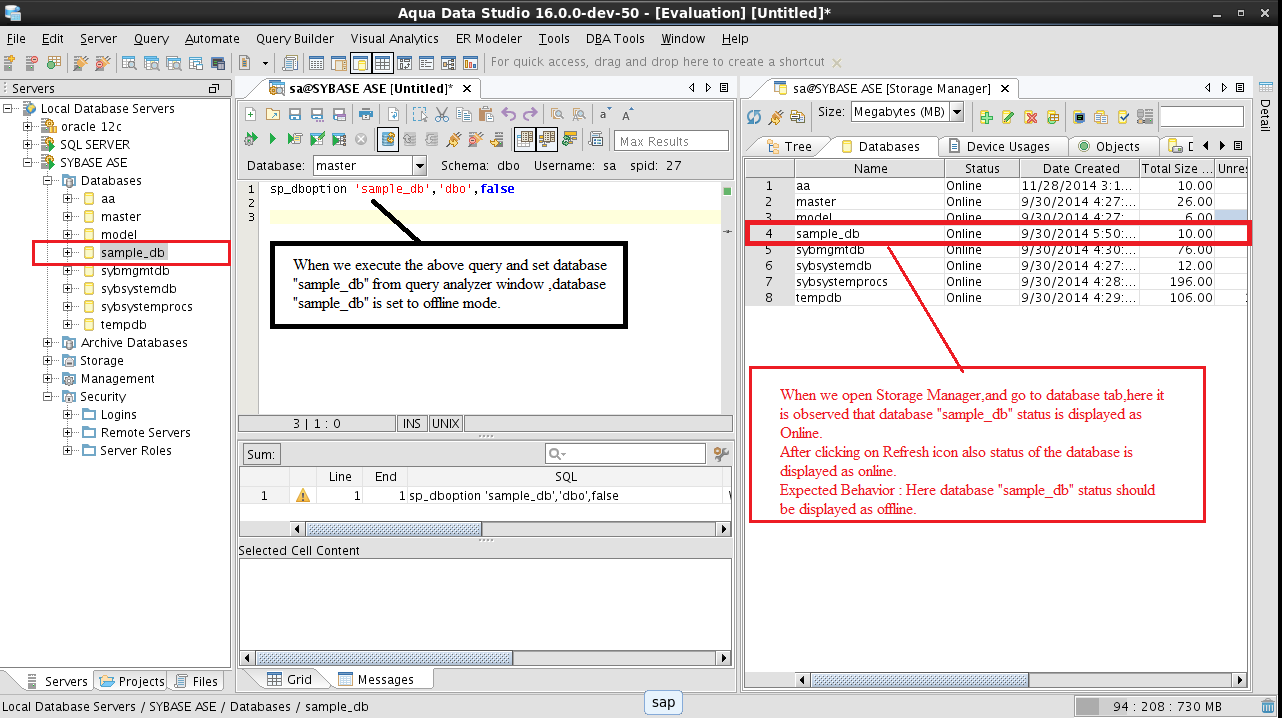
Task: Click the Name column header in Databases grid
Action: (870, 169)
